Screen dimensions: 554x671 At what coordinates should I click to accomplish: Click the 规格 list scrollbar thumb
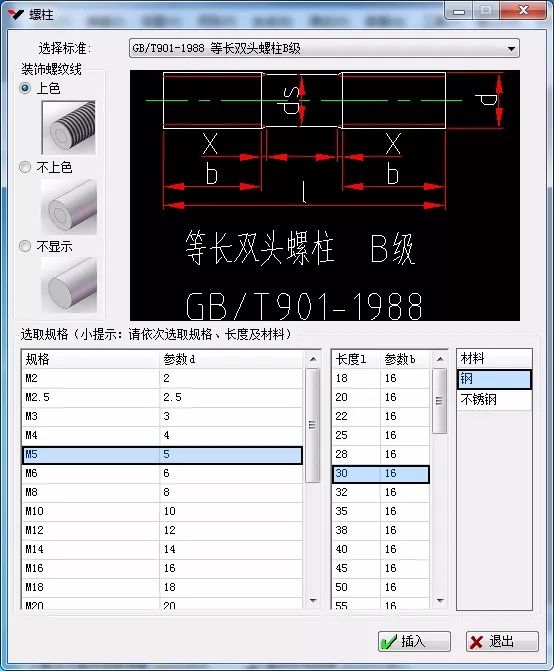tap(313, 425)
